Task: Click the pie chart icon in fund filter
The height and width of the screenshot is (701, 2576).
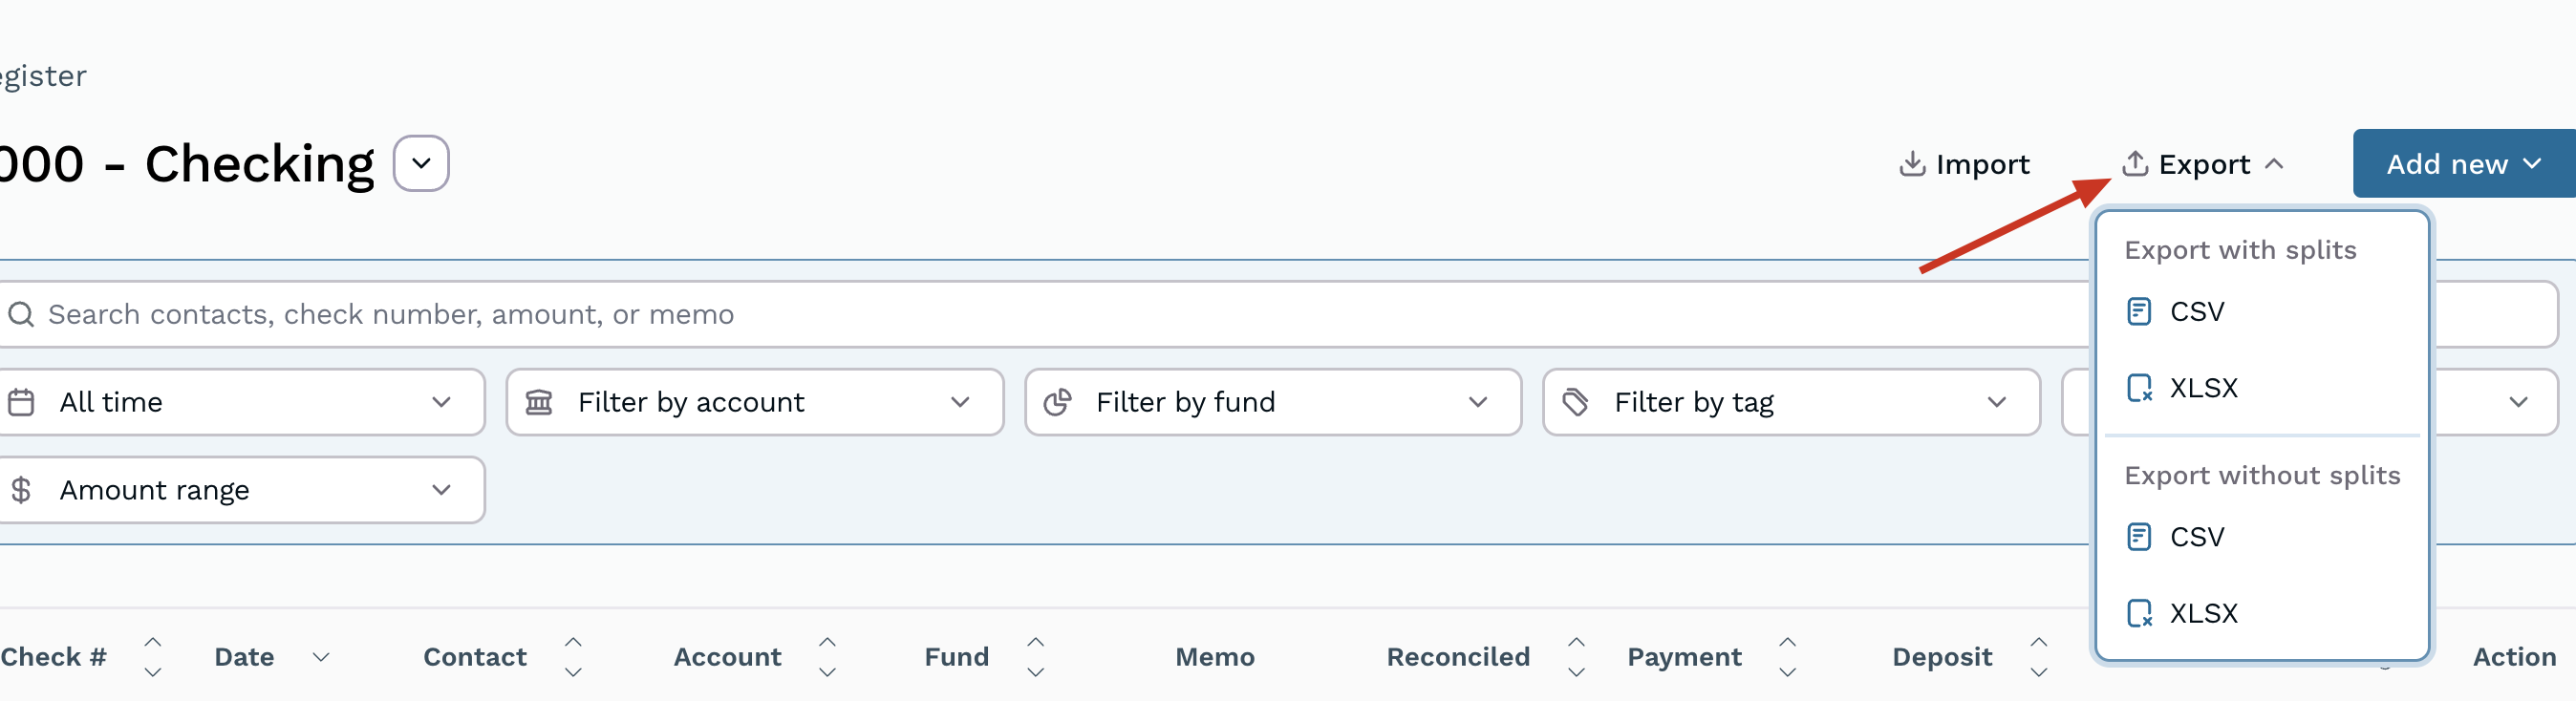Action: click(x=1057, y=403)
